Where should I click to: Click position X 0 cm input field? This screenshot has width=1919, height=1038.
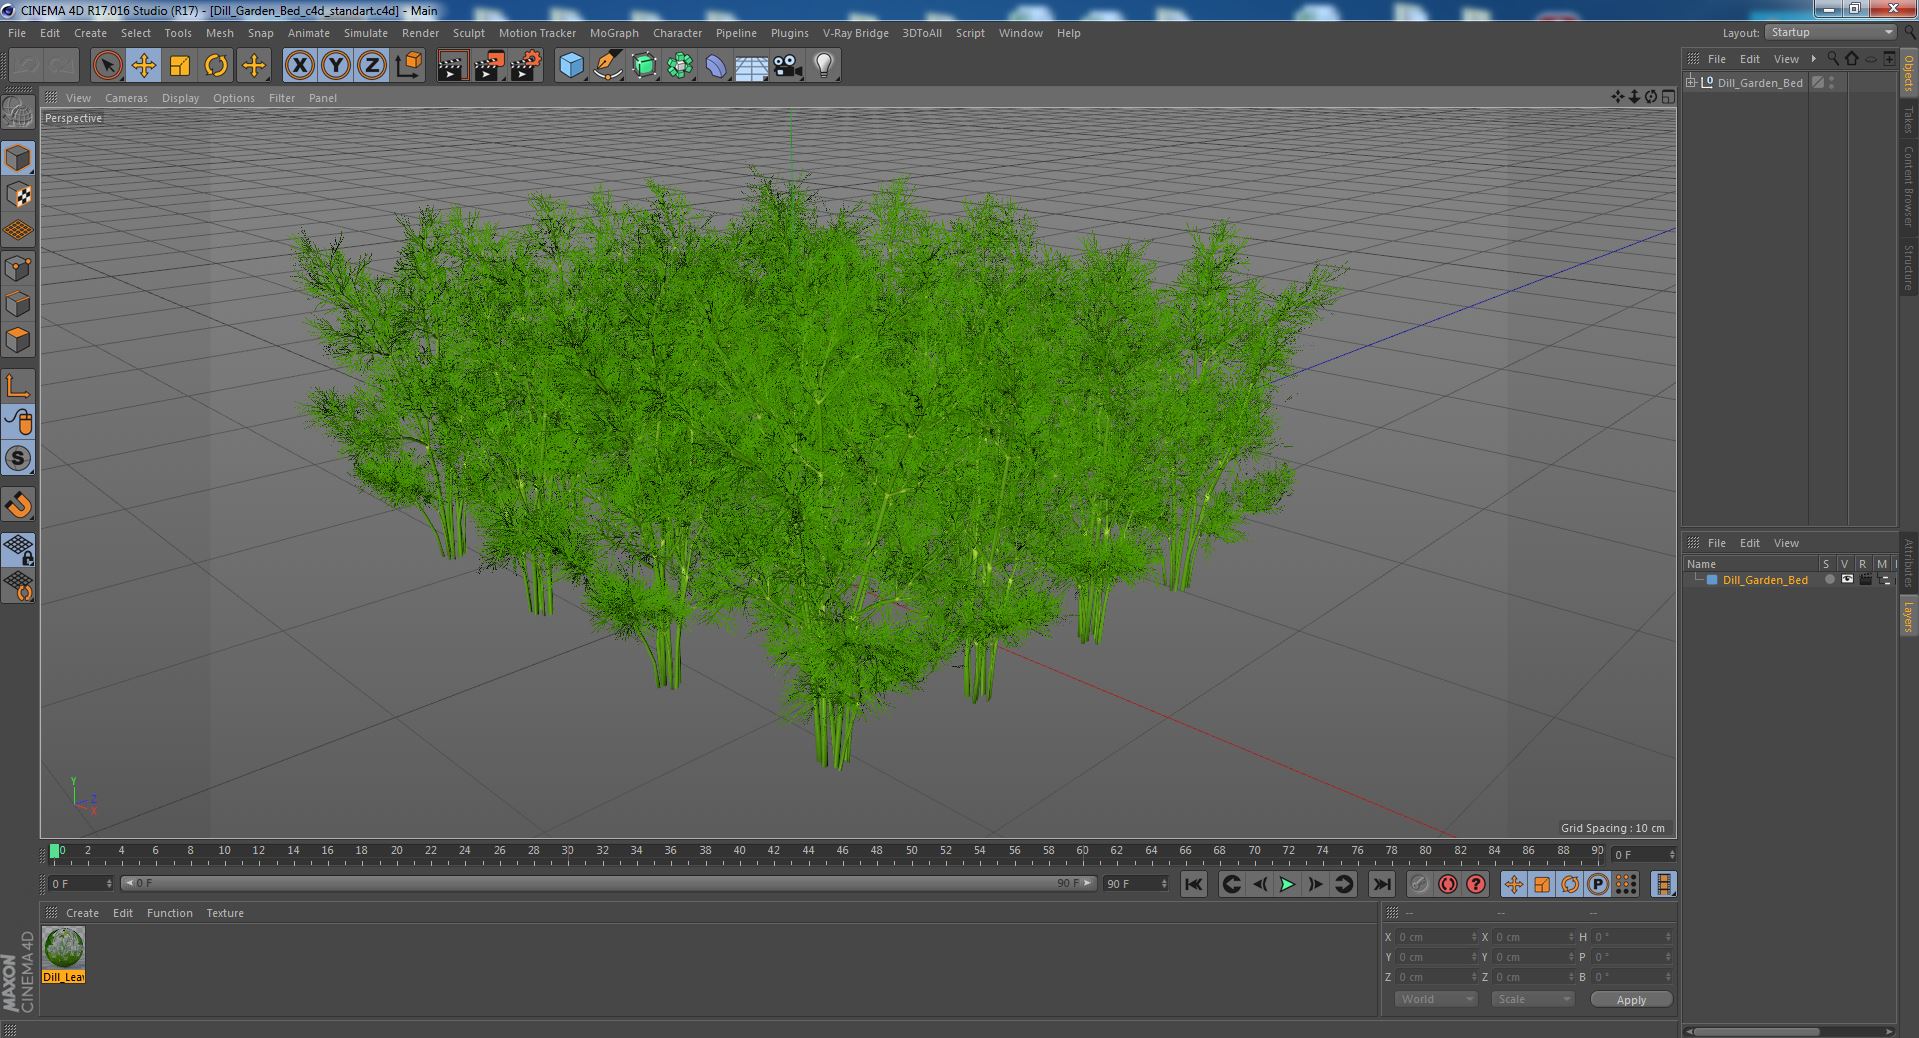tap(1436, 937)
